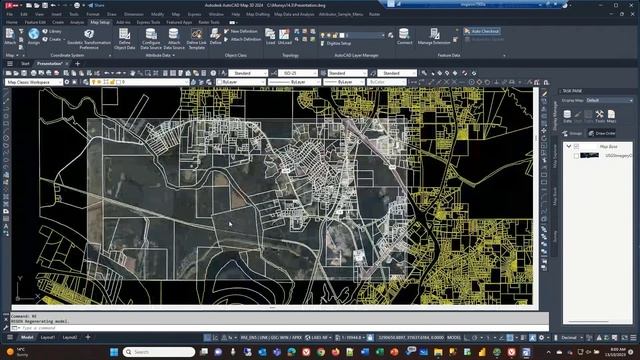Toggle the MODEL space button in status bar

pos(454,338)
